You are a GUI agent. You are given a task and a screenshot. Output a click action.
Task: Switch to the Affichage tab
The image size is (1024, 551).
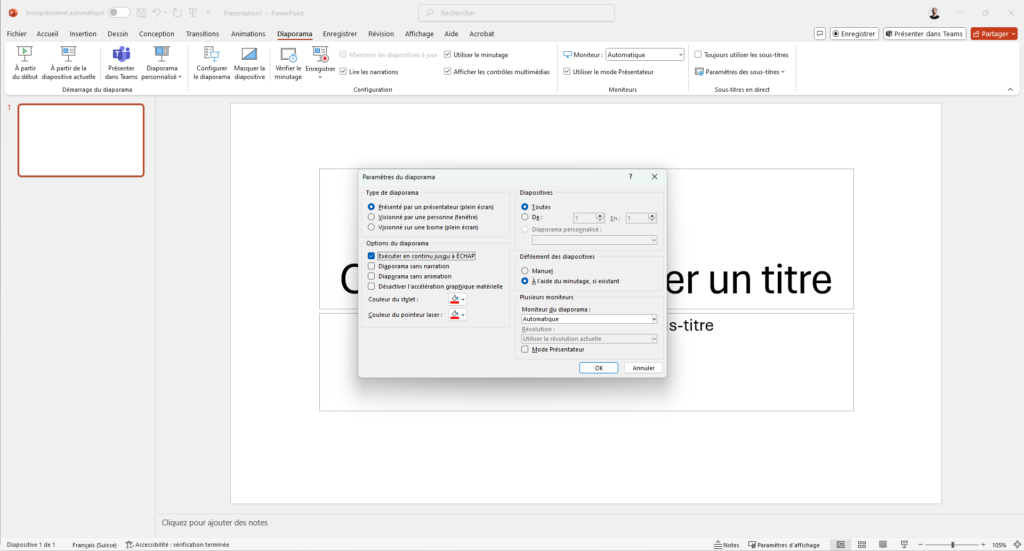[419, 34]
